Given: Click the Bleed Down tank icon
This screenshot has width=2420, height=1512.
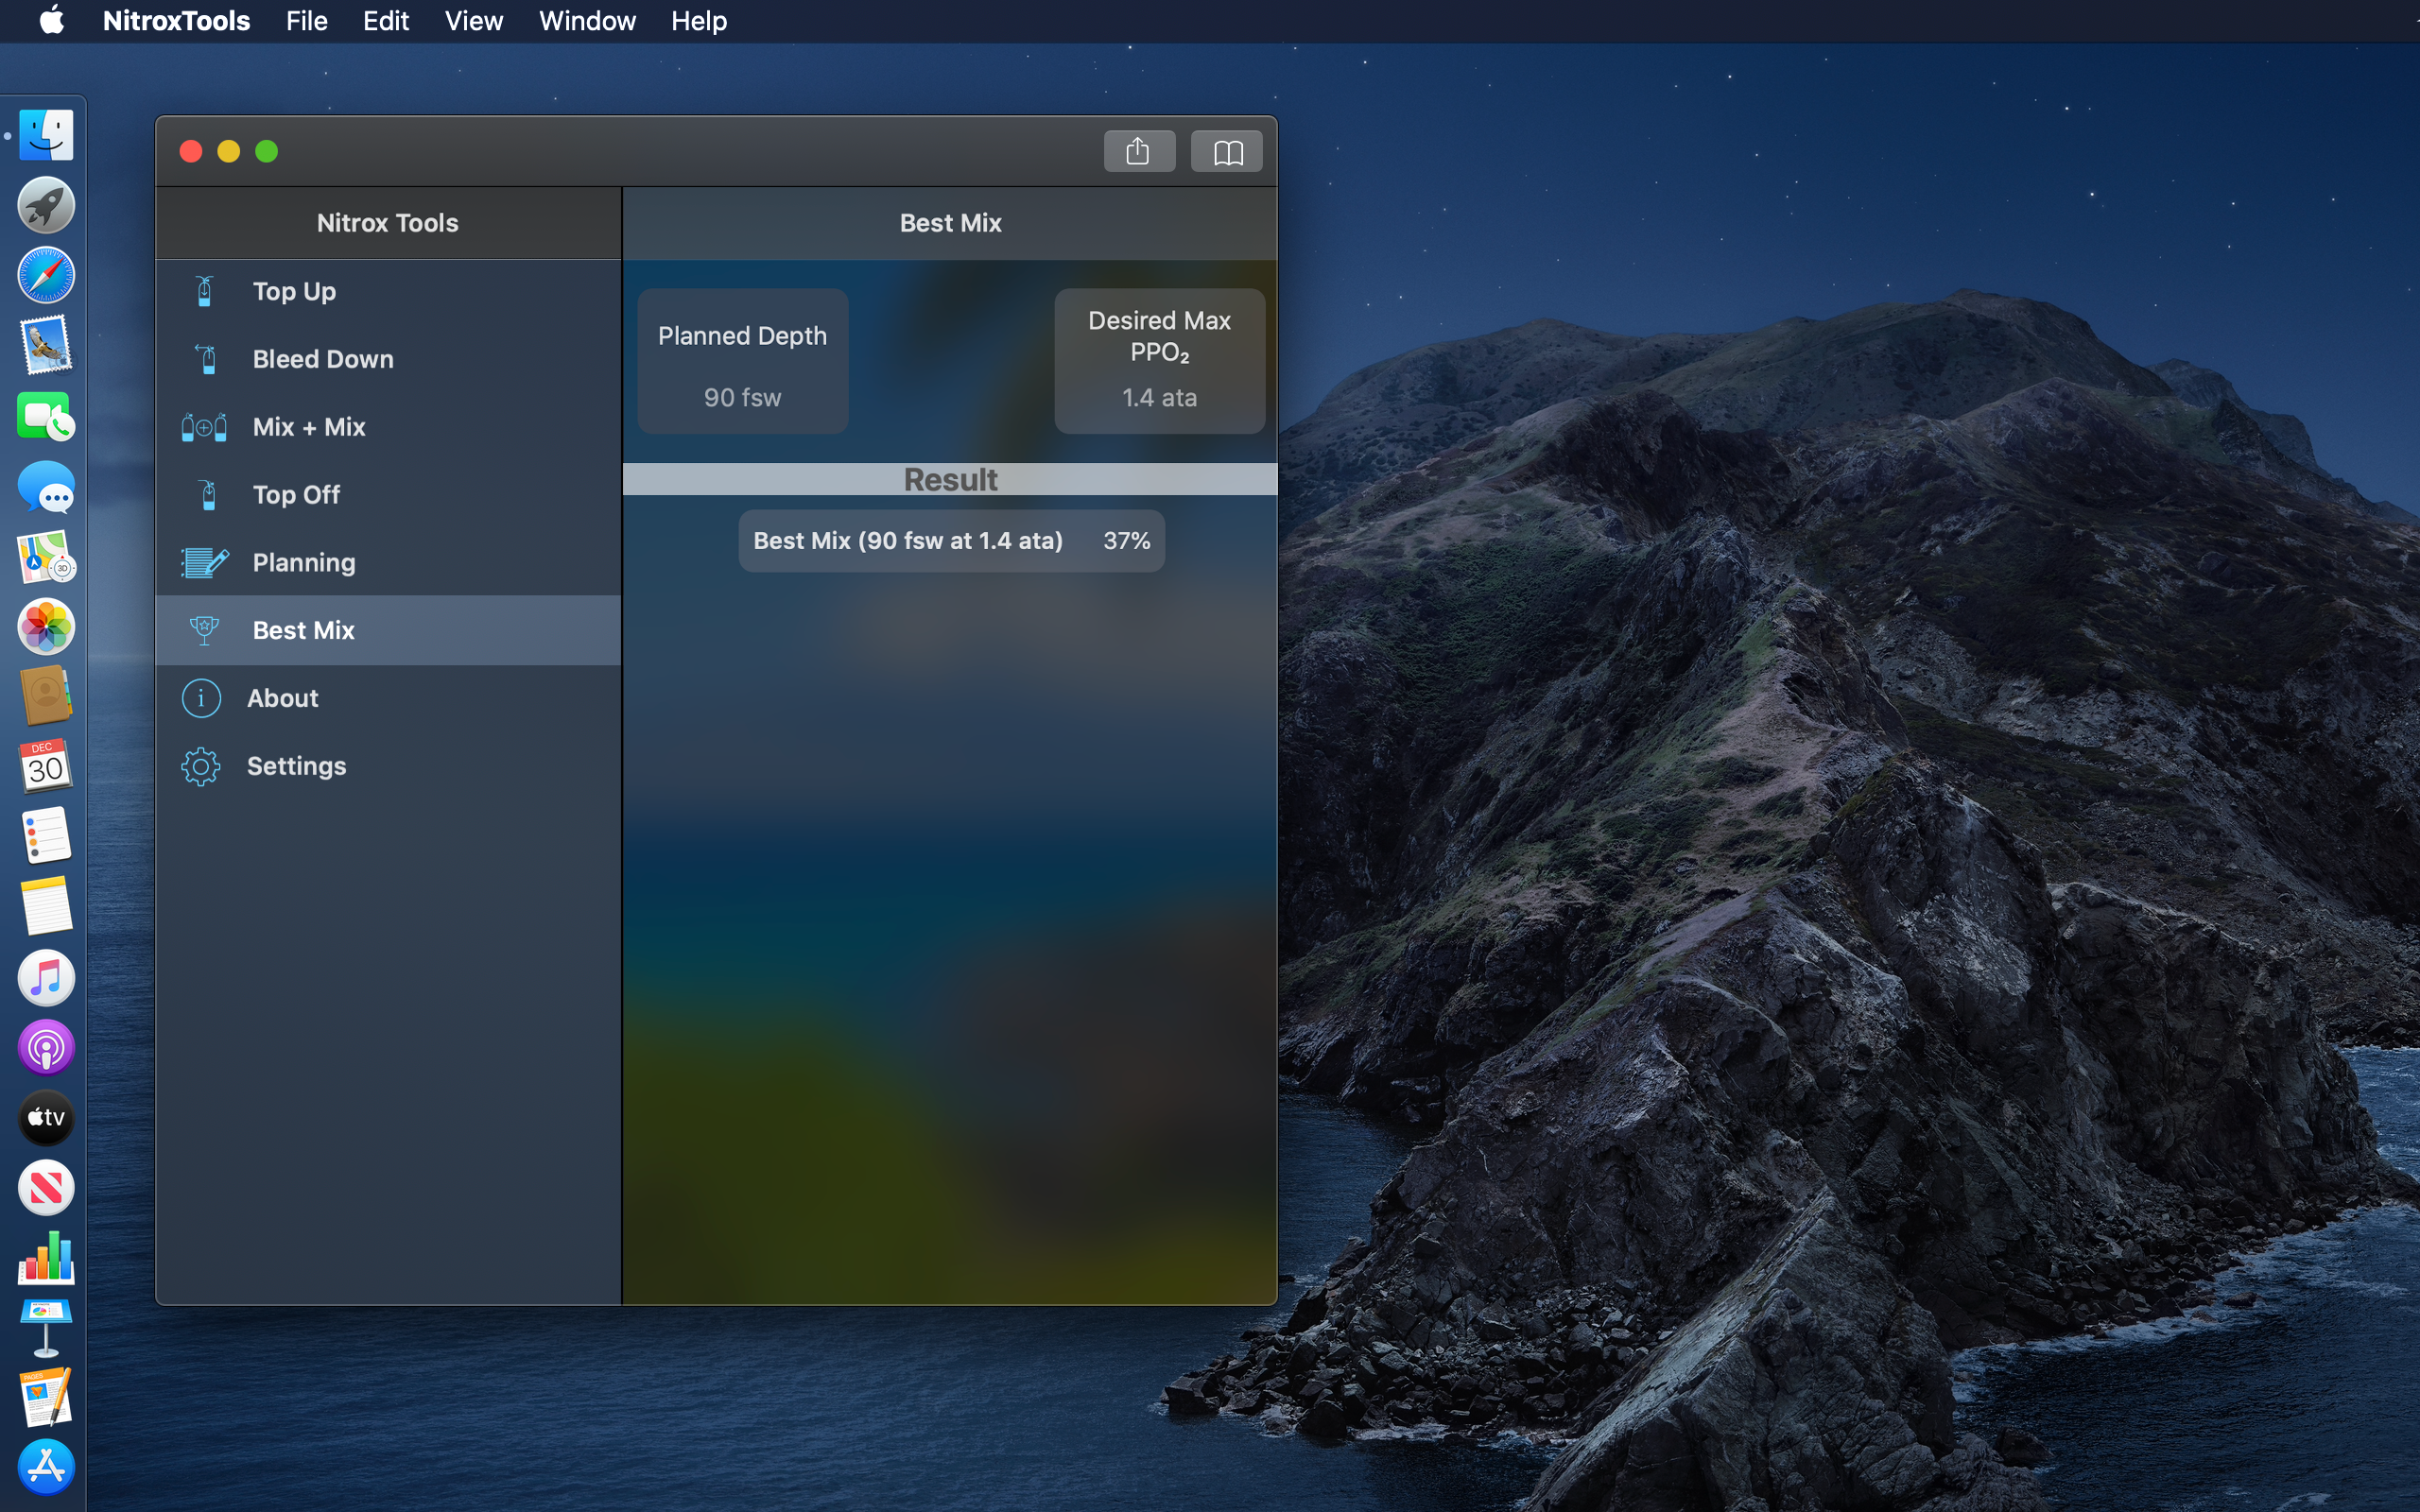Looking at the screenshot, I should [206, 359].
